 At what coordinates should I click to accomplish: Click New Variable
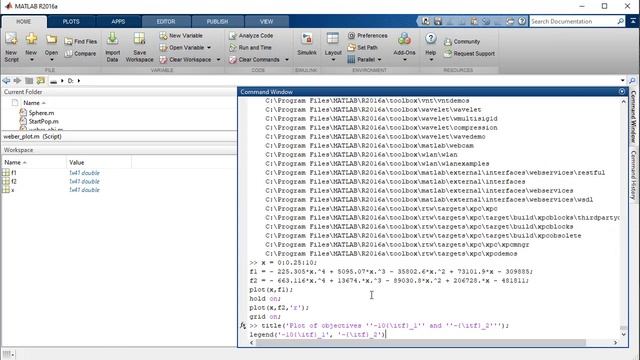pos(181,36)
